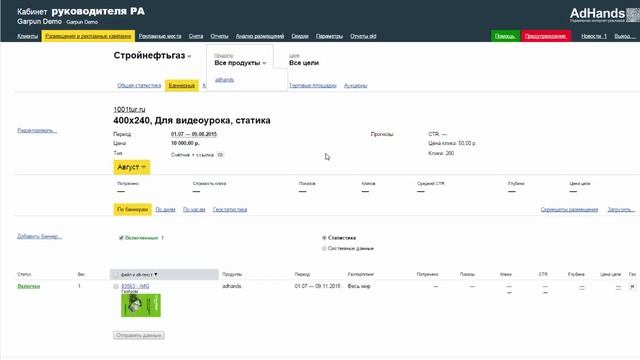Image resolution: width=640 pixels, height=360 pixels.
Task: Click the Выход link
Action: pyautogui.click(x=625, y=36)
